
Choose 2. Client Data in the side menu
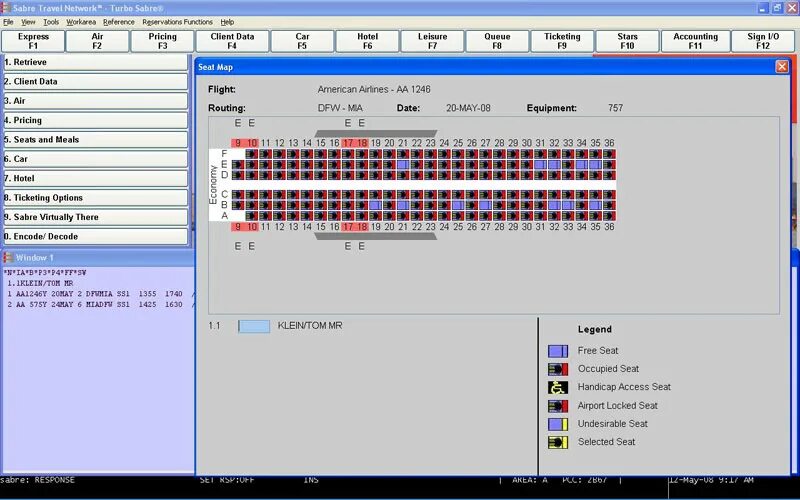pos(96,82)
